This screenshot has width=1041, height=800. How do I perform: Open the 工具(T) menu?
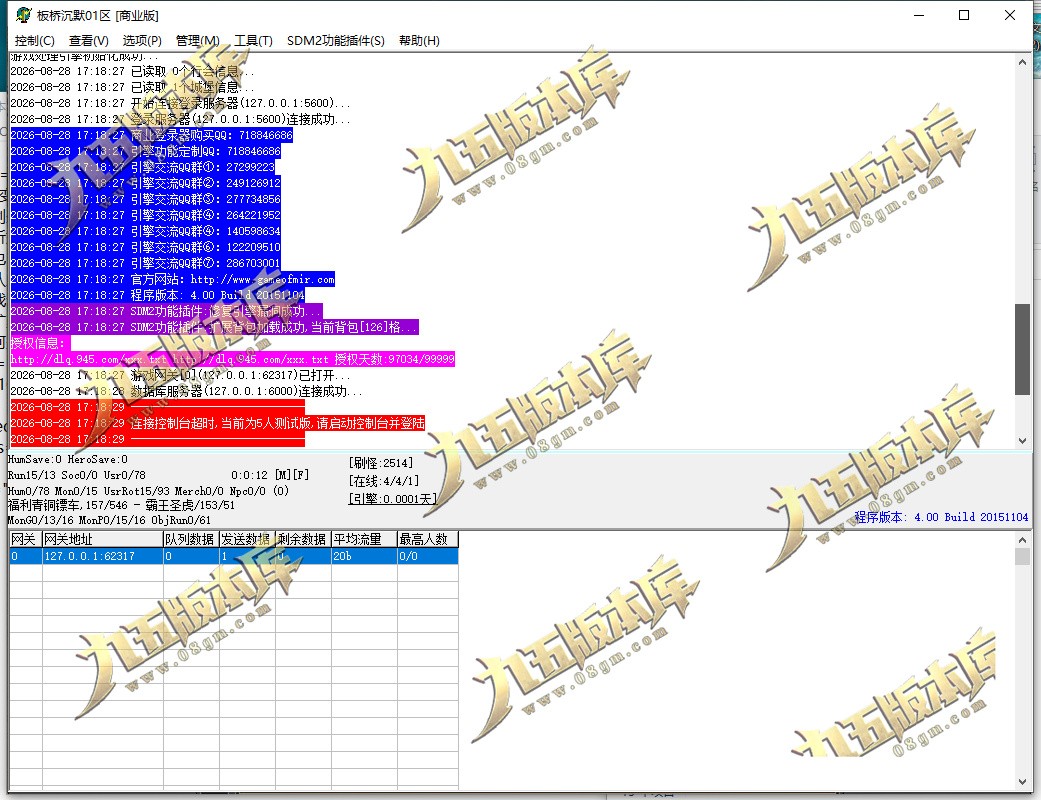(x=253, y=40)
